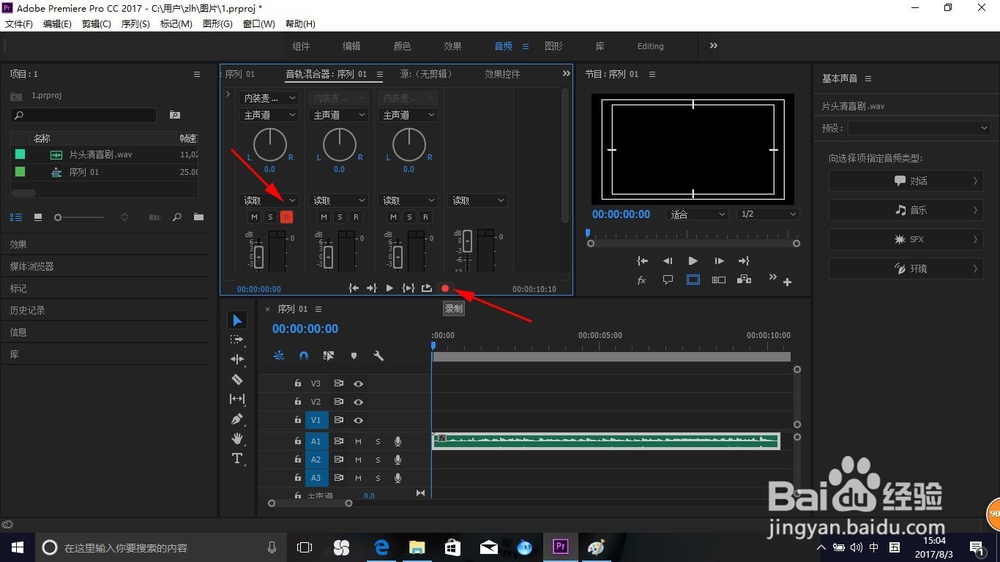This screenshot has height=562, width=1000.
Task: Open the Window menu
Action: 259,24
